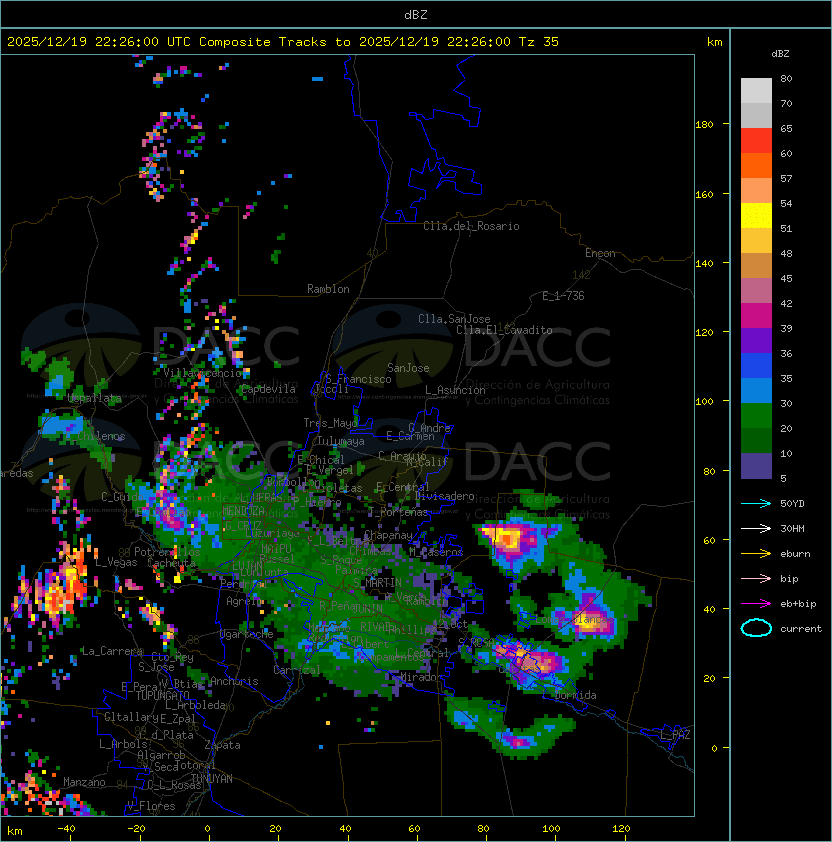
Task: Select the slate purple 5-10 dBZ swatch
Action: (x=756, y=466)
